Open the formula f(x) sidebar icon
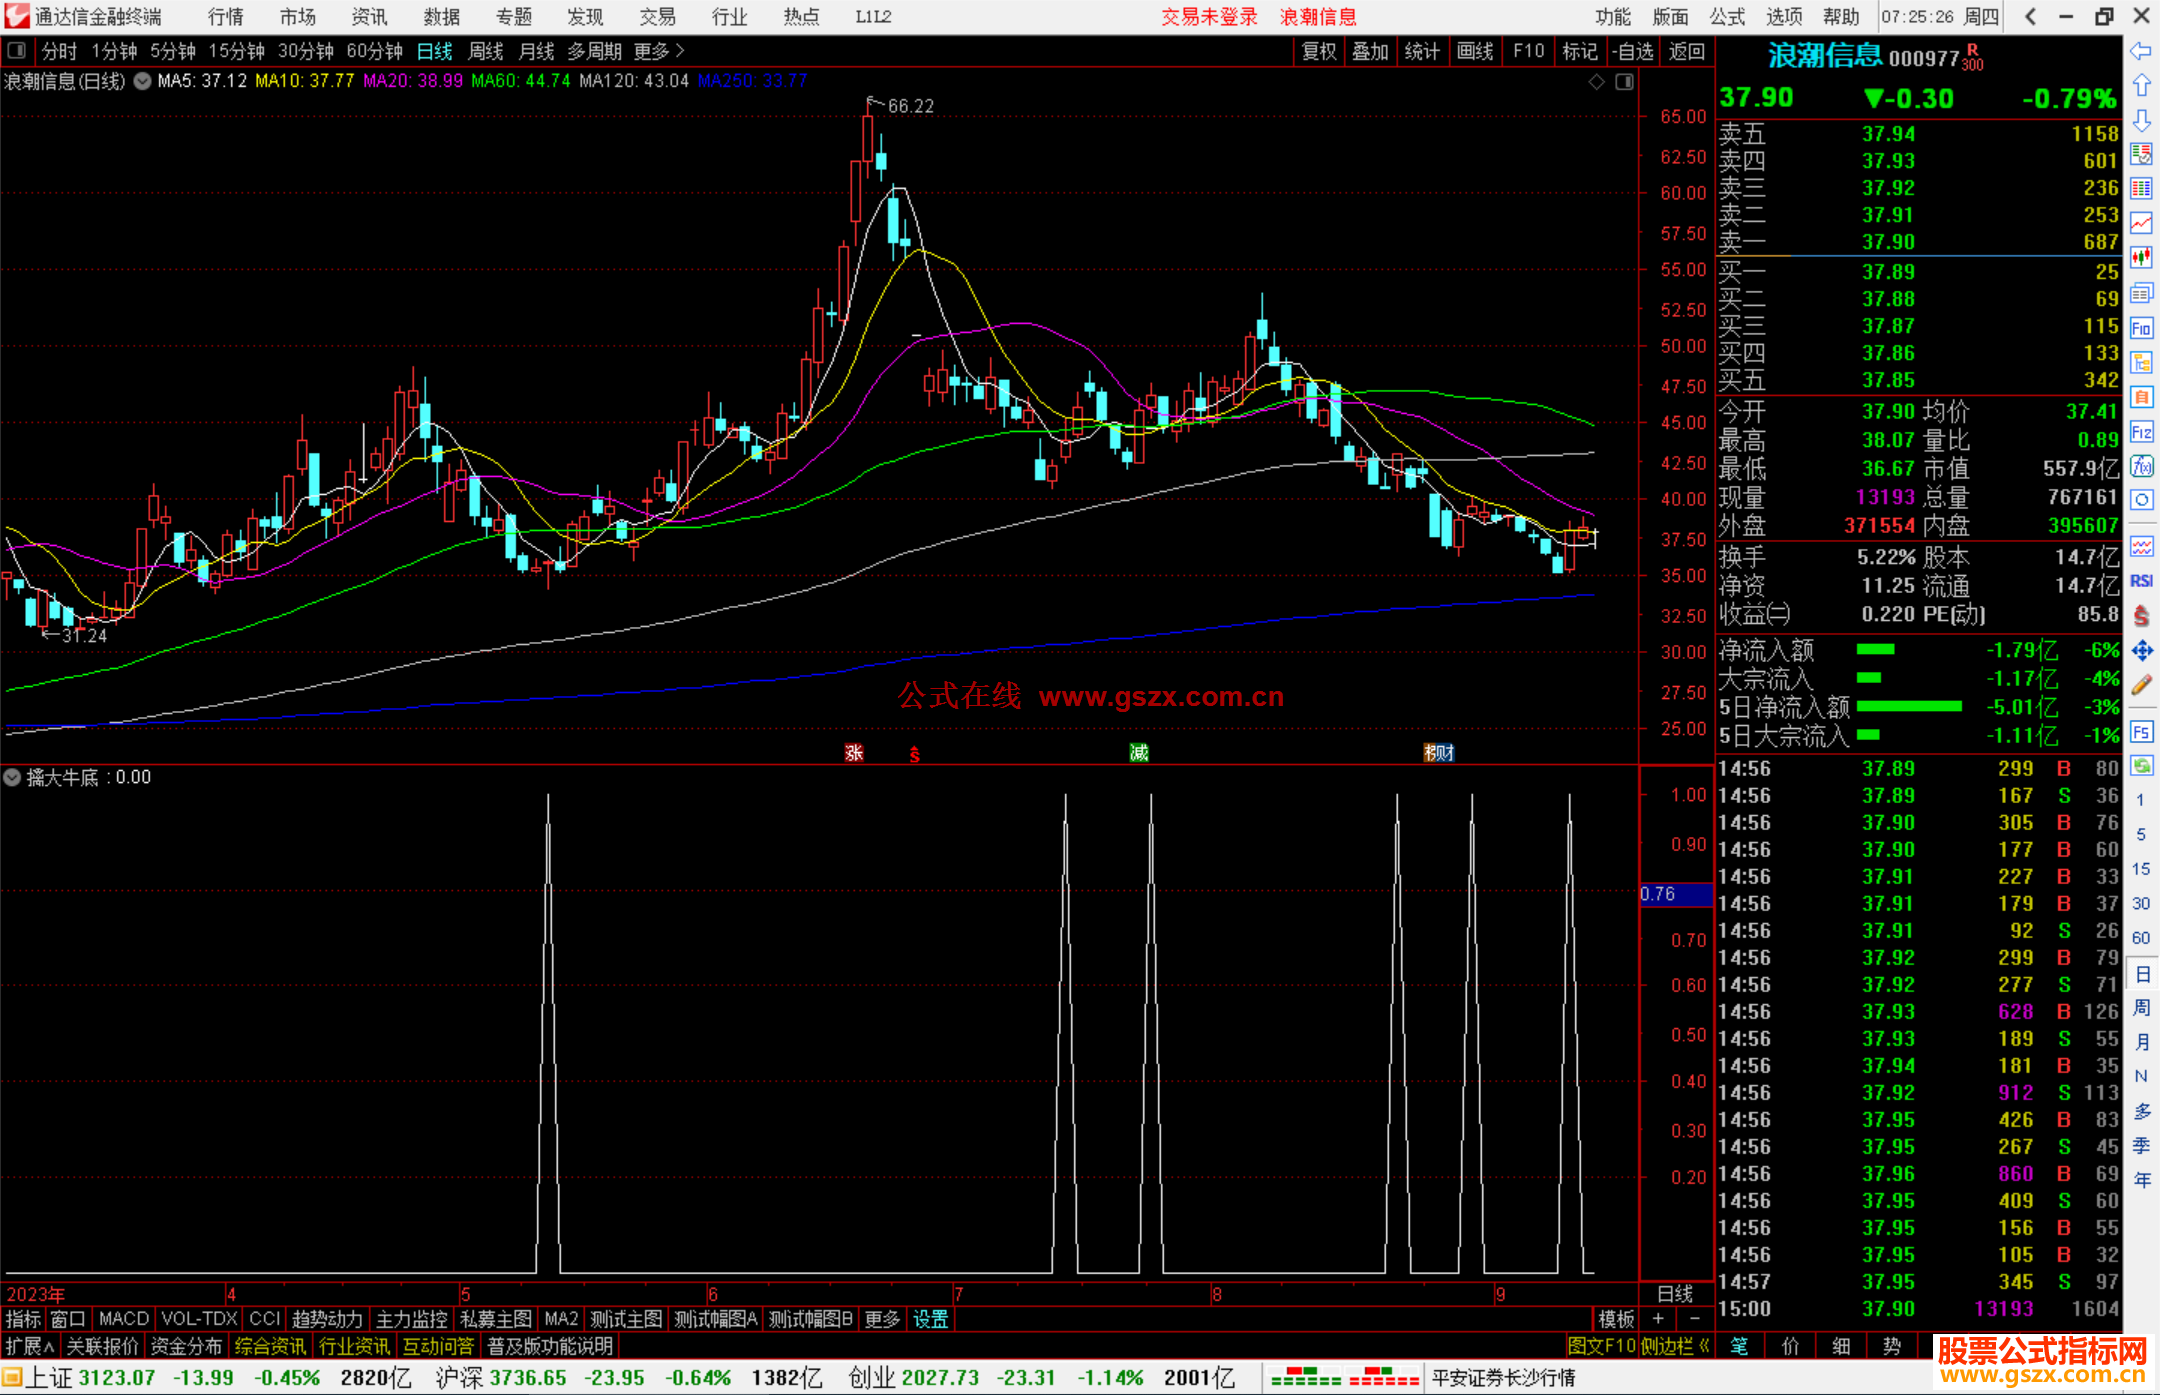This screenshot has height=1395, width=2160. (2141, 466)
